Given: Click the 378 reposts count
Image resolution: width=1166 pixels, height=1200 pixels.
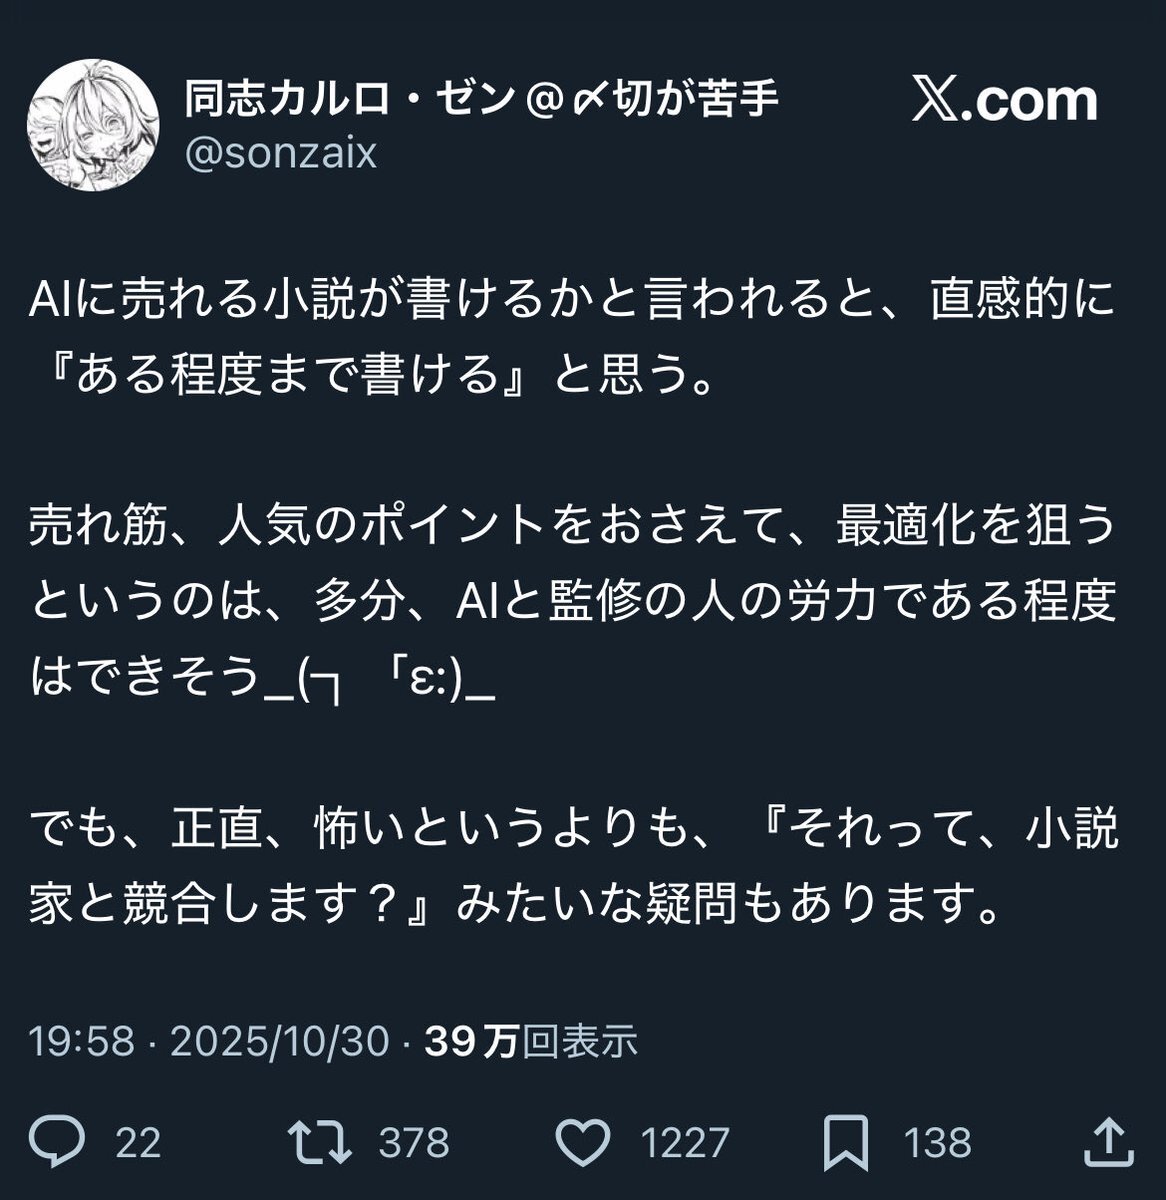Looking at the screenshot, I should click(x=414, y=1142).
